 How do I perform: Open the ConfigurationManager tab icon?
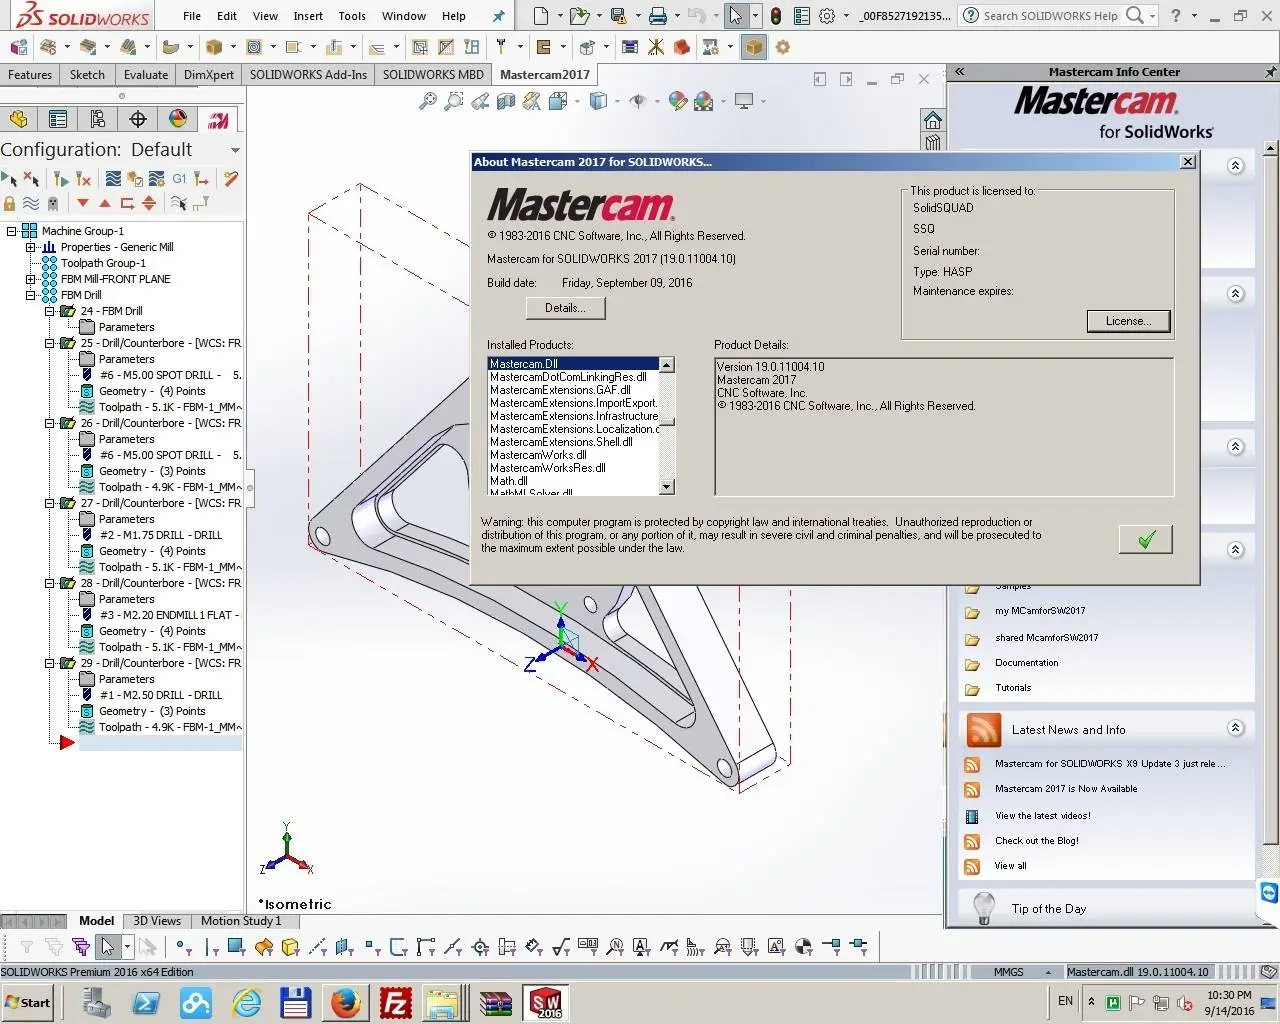98,119
